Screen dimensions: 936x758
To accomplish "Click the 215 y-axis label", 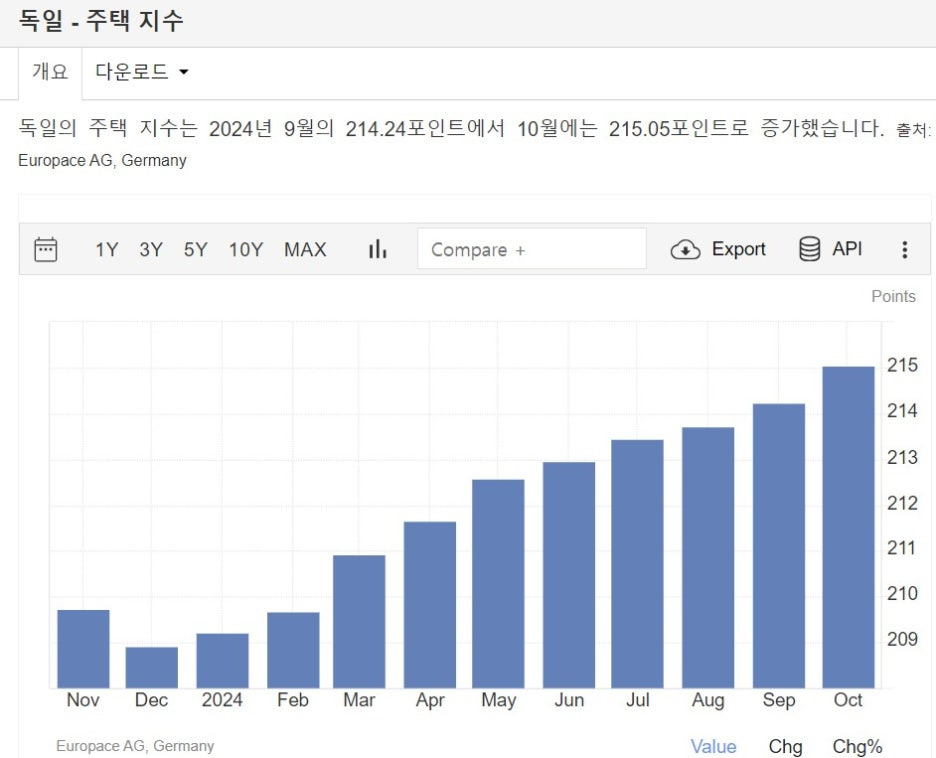I will pyautogui.click(x=902, y=365).
